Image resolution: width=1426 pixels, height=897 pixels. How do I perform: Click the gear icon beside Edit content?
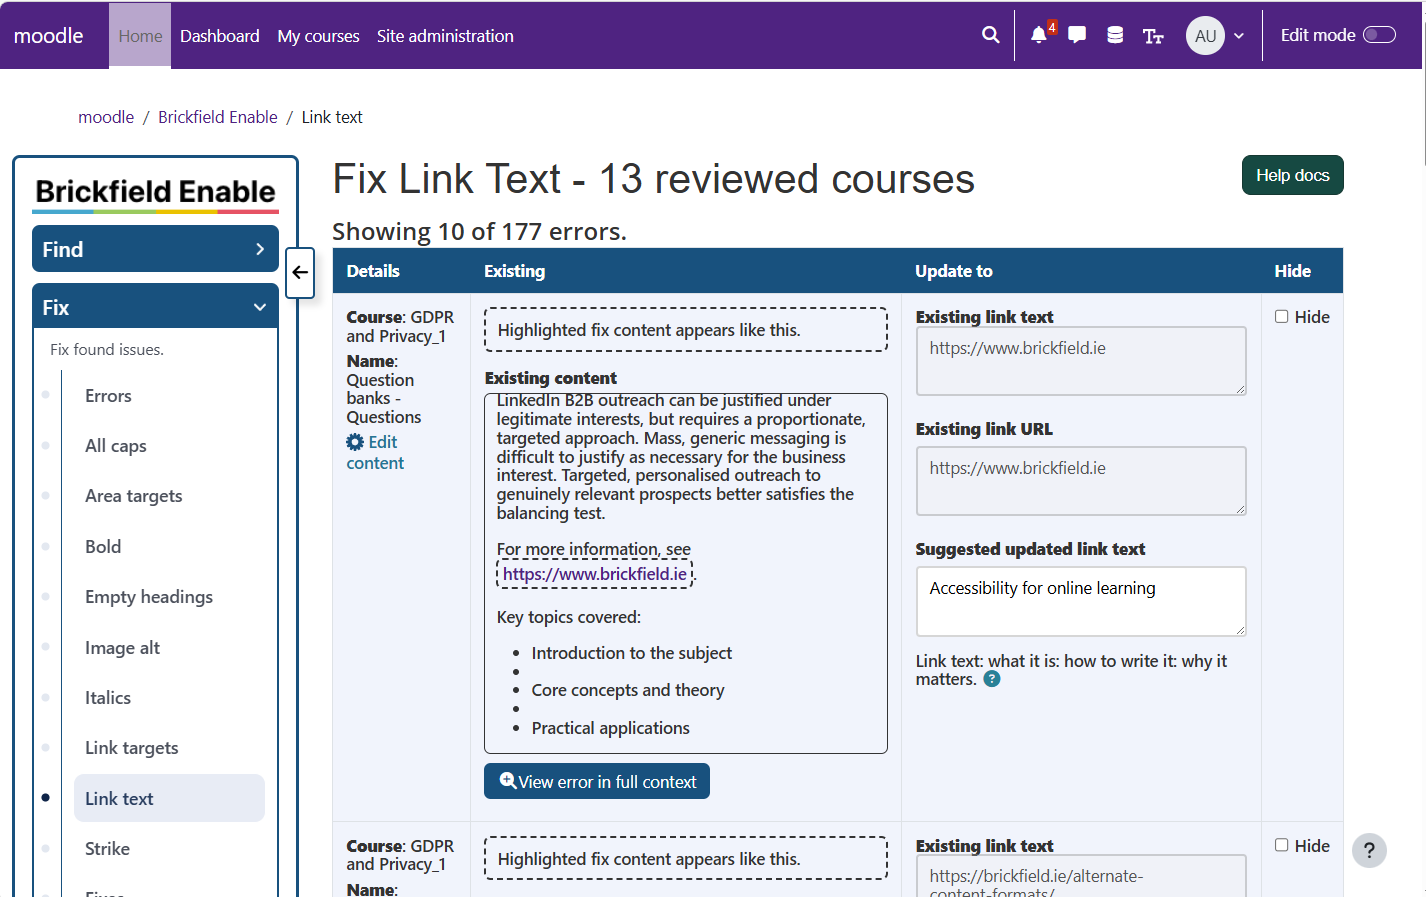point(355,442)
